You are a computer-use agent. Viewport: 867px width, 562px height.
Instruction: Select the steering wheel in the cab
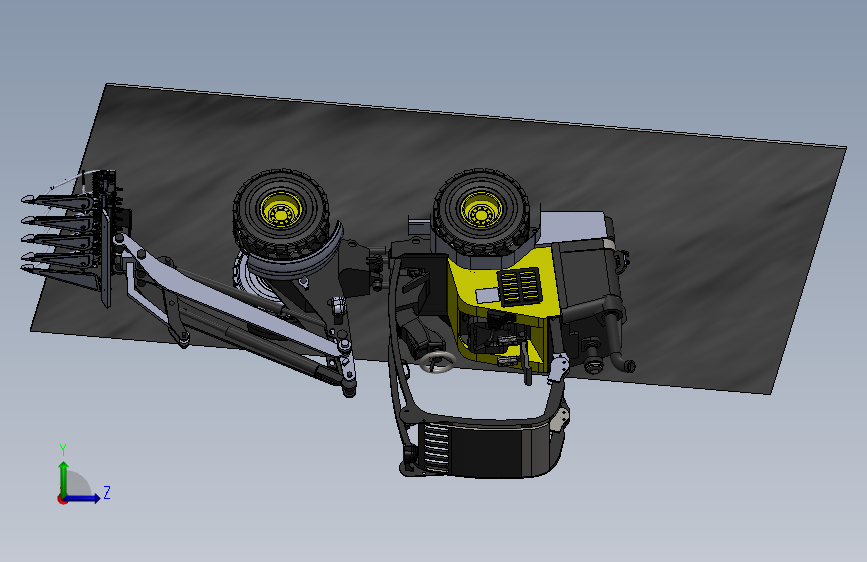click(437, 363)
